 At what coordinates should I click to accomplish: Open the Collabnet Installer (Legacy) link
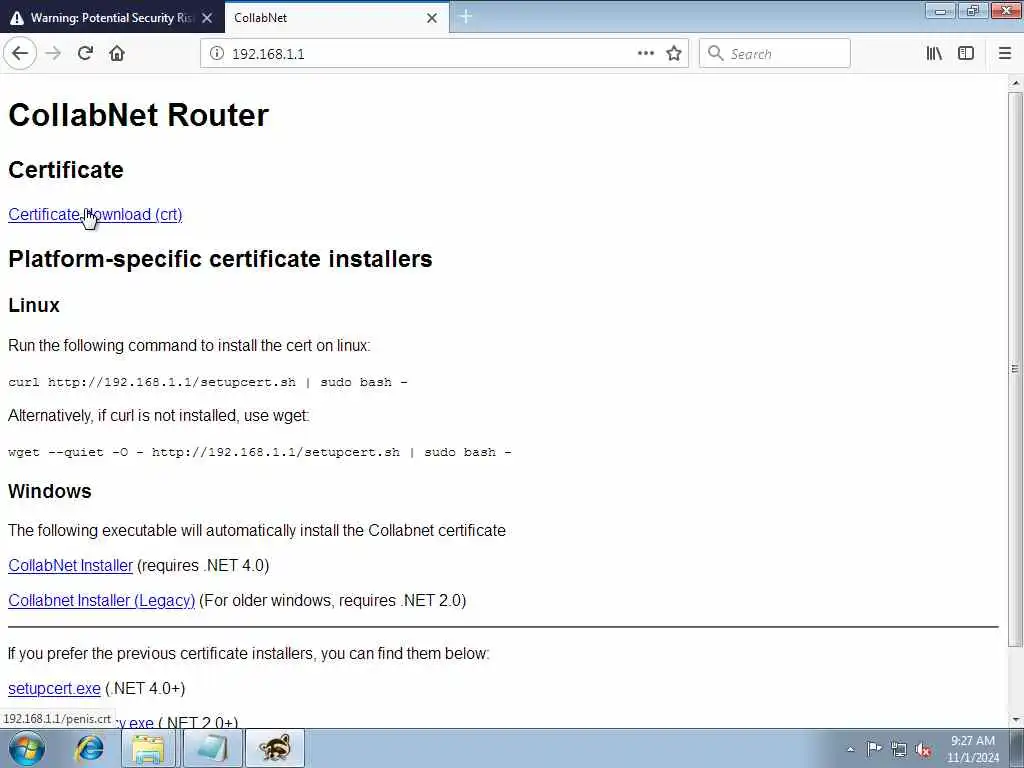click(101, 600)
